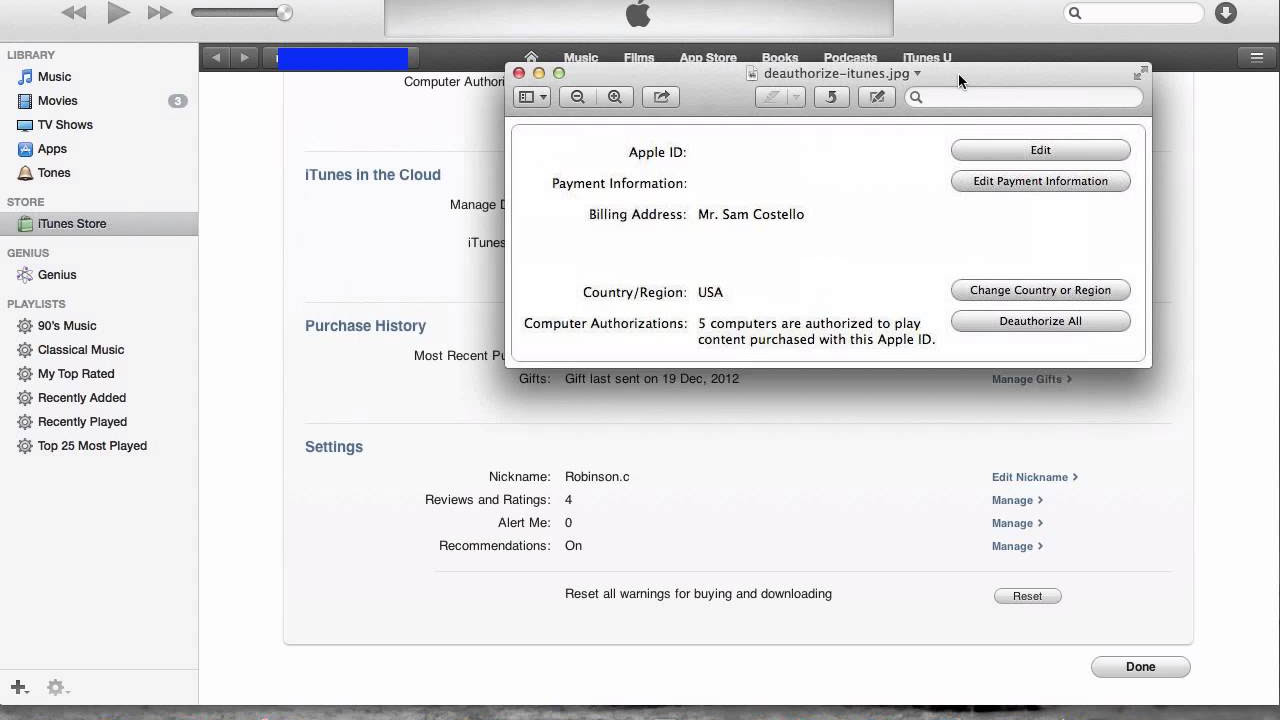Screen dimensions: 1280x720
Task: Open the iTunes Store home icon
Action: [x=531, y=58]
